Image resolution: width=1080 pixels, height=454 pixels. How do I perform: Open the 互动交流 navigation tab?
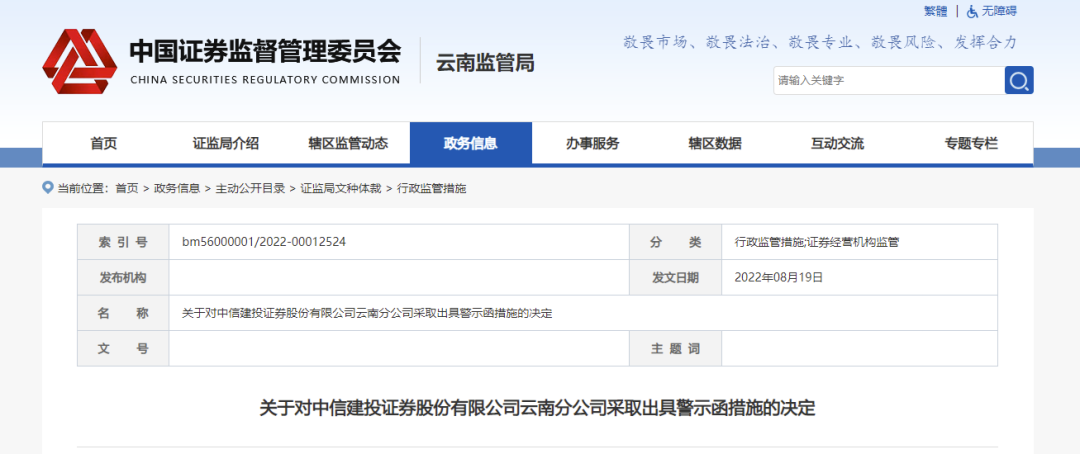pyautogui.click(x=837, y=143)
